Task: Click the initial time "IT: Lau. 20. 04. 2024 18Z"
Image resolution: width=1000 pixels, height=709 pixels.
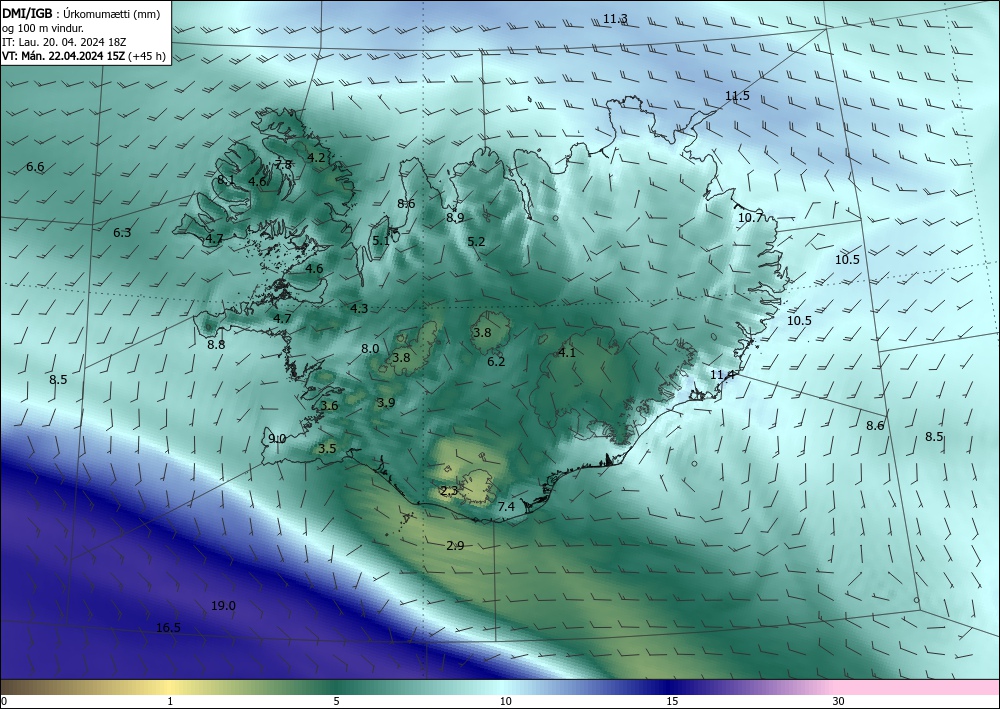Action: tap(64, 42)
